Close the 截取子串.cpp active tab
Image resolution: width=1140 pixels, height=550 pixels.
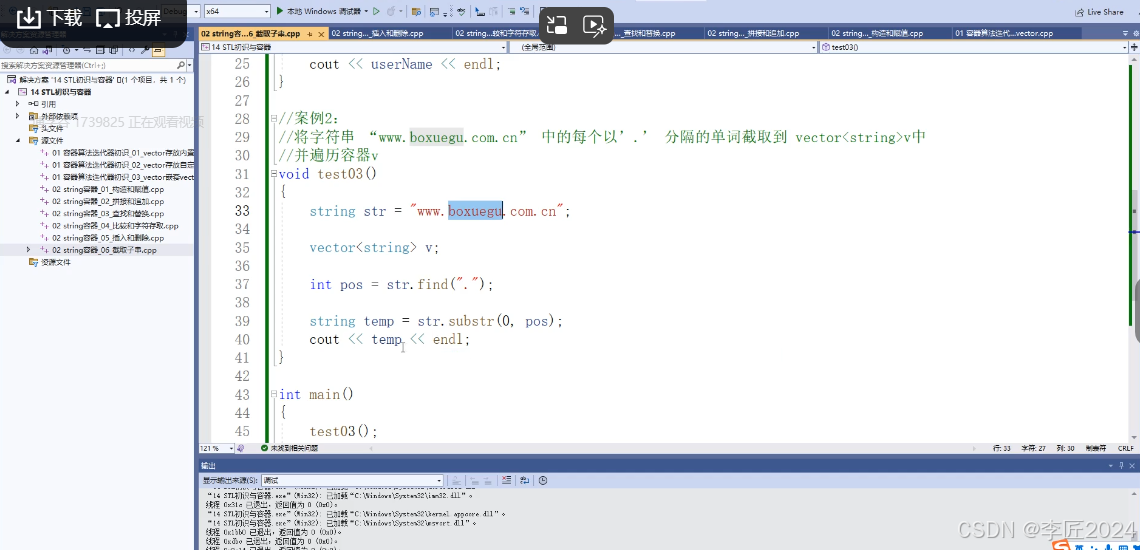321,33
